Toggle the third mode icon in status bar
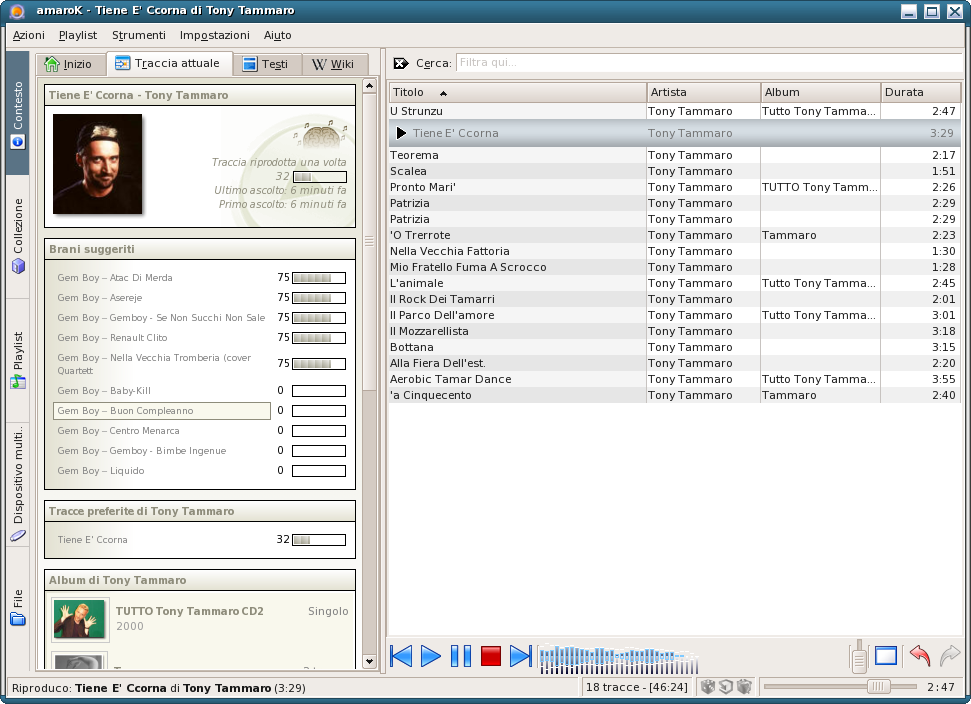Screen dimensions: 971x704 744,687
